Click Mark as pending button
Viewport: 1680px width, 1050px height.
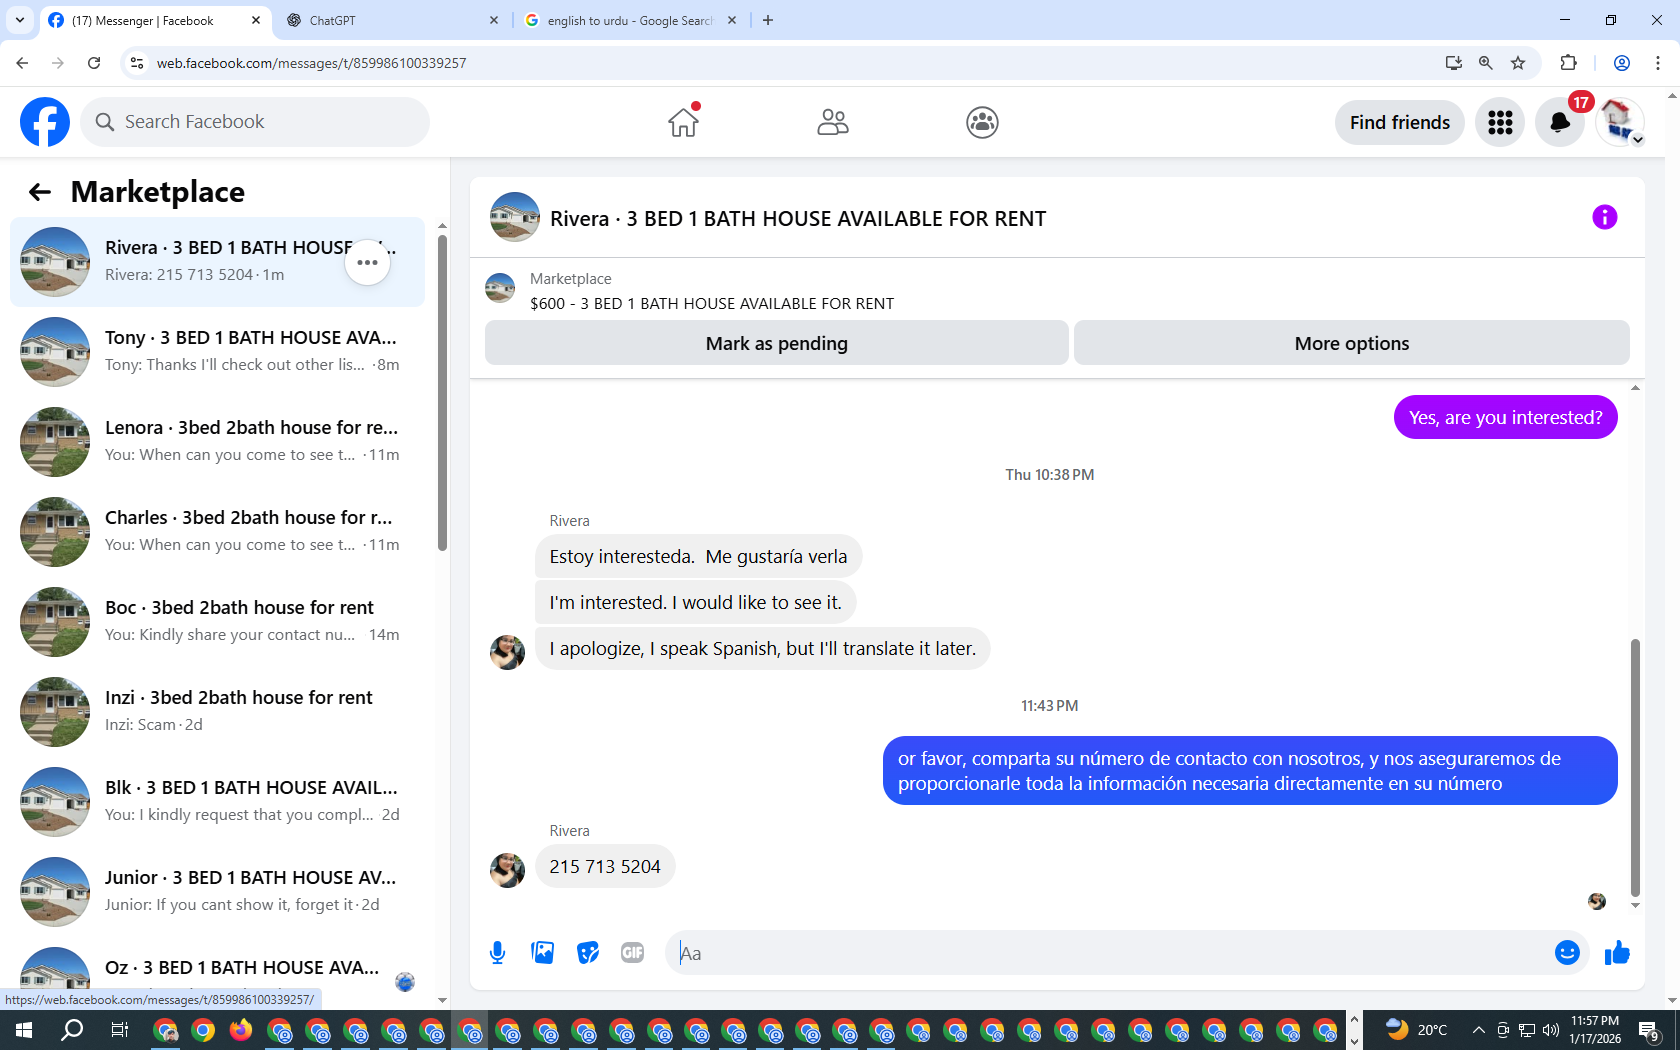point(777,343)
